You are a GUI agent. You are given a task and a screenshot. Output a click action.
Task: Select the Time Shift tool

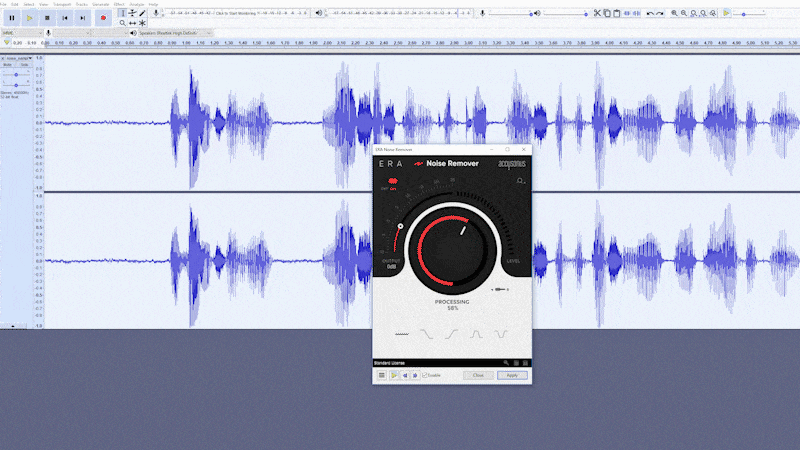[133, 23]
